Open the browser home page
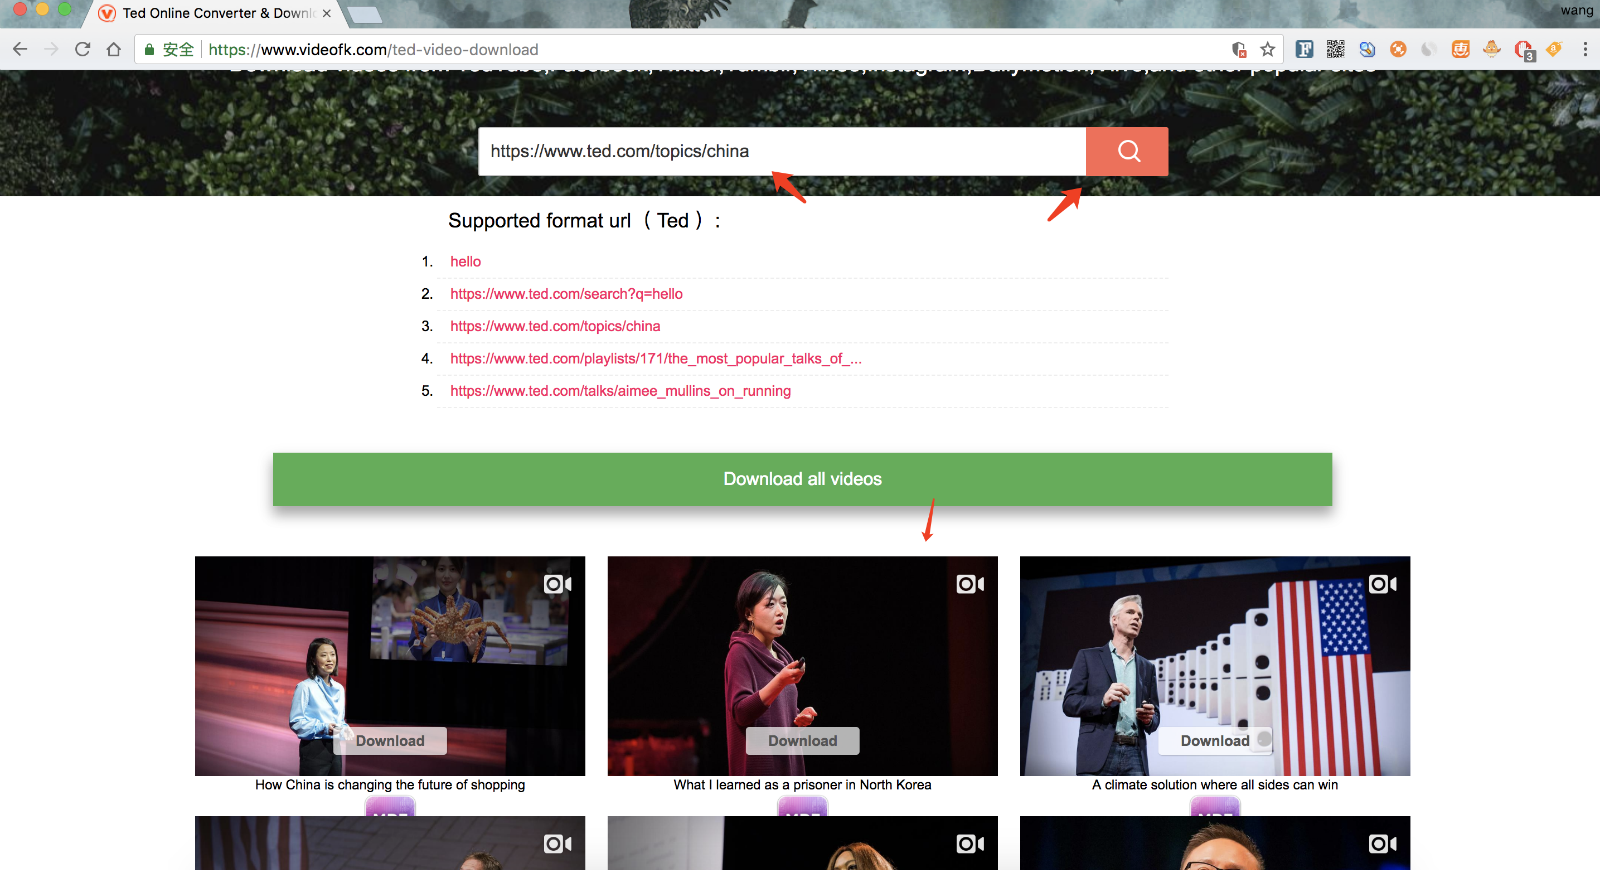Image resolution: width=1600 pixels, height=870 pixels. point(114,49)
